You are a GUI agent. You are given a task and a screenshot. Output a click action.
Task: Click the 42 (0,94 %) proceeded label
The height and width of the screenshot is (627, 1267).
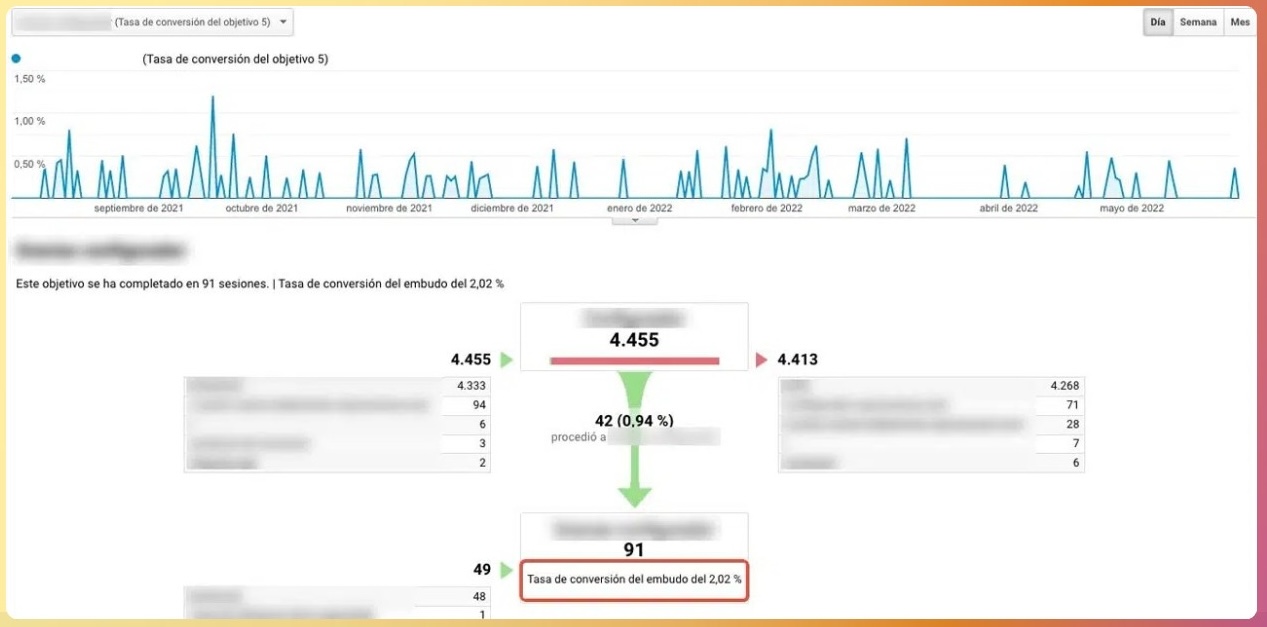pos(634,421)
